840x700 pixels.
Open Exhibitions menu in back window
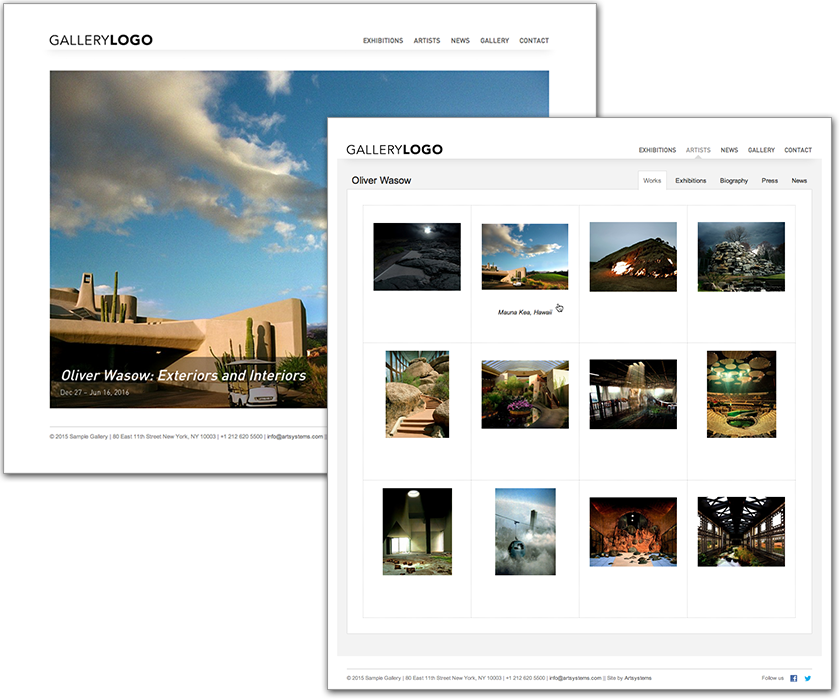(383, 41)
